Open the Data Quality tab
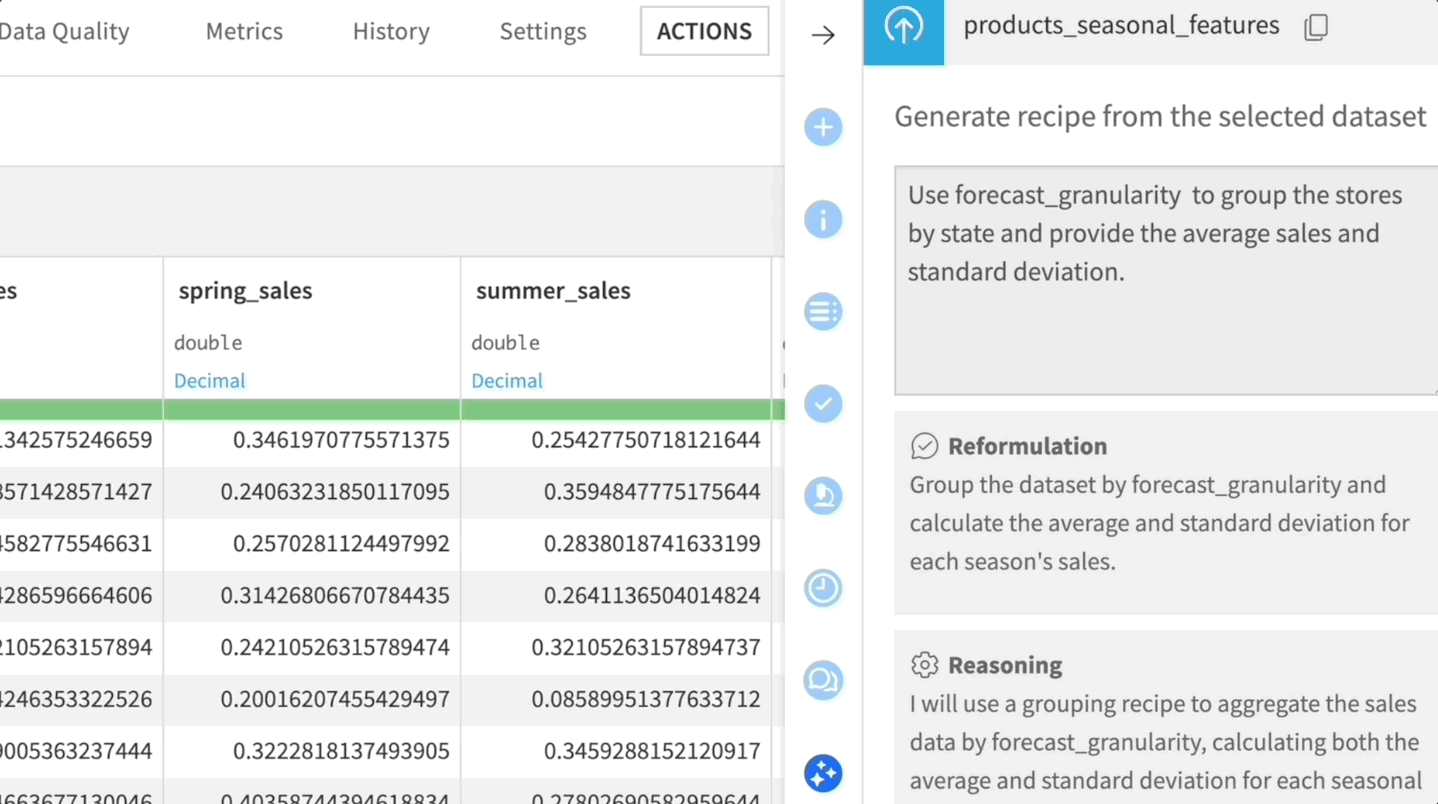The height and width of the screenshot is (804, 1438). pyautogui.click(x=64, y=31)
